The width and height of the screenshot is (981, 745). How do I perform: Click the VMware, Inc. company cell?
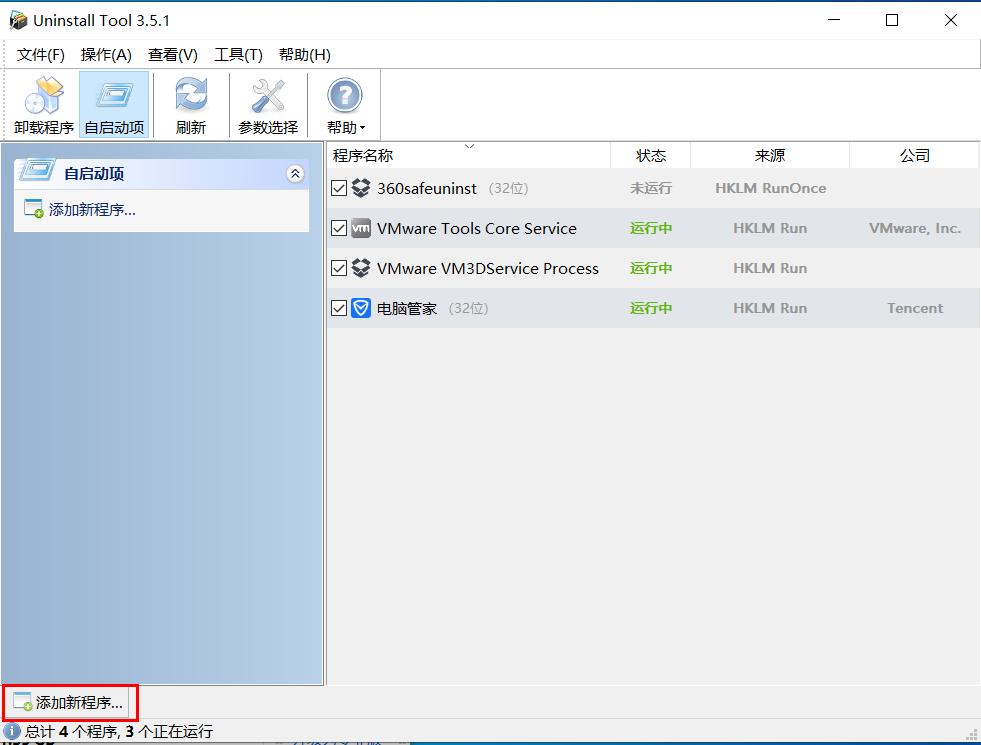[x=915, y=228]
